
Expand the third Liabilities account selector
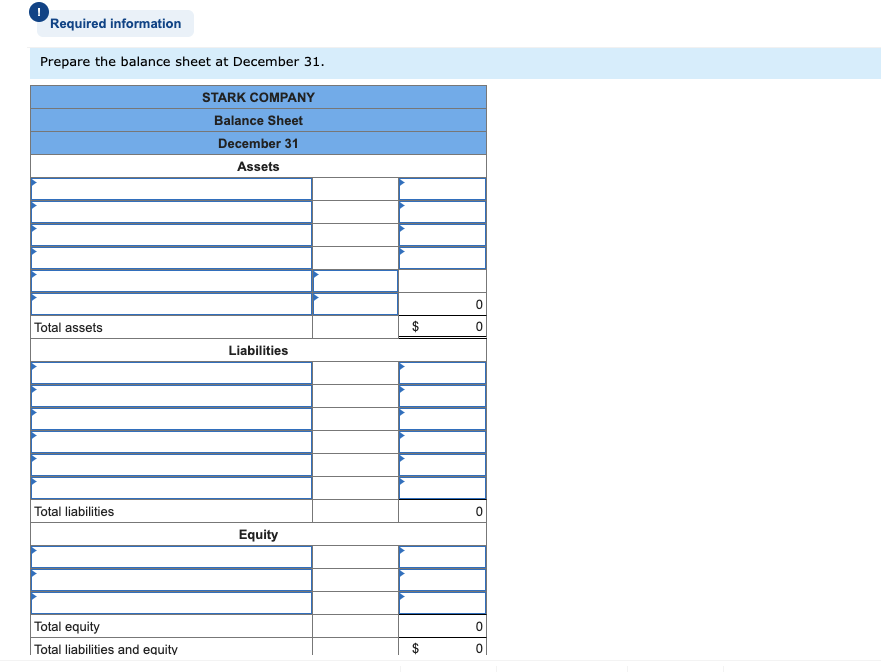point(170,418)
